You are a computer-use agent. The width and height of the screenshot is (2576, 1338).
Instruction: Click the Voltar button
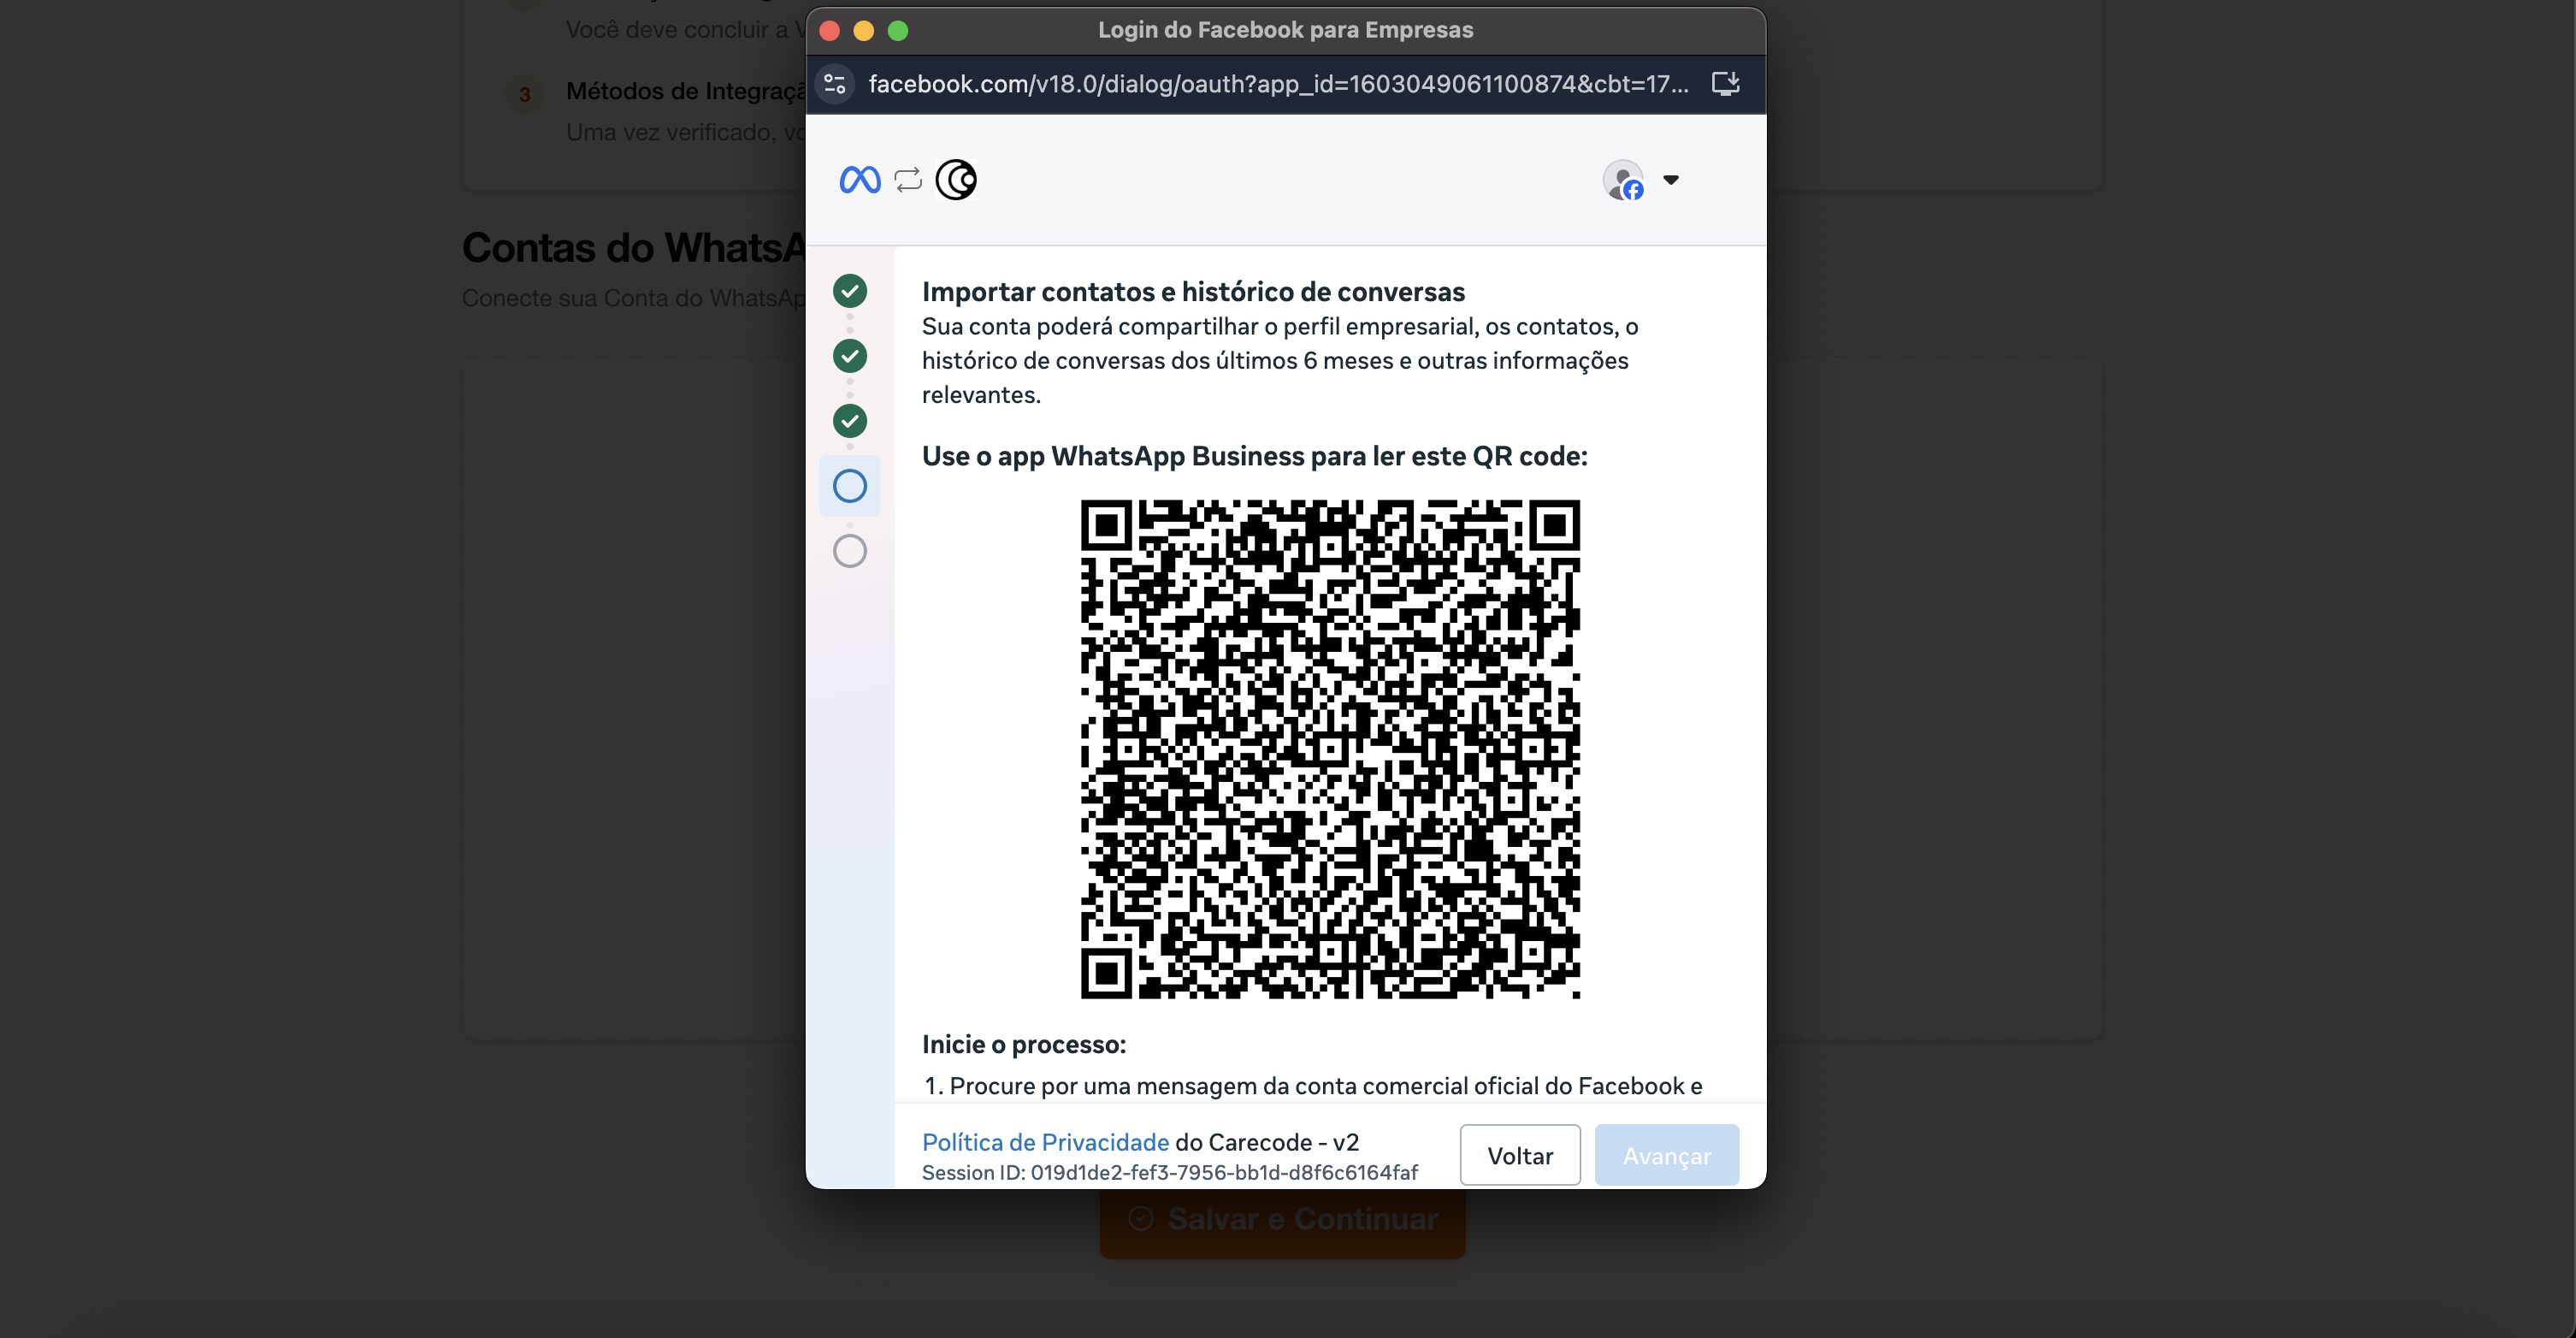1519,1156
